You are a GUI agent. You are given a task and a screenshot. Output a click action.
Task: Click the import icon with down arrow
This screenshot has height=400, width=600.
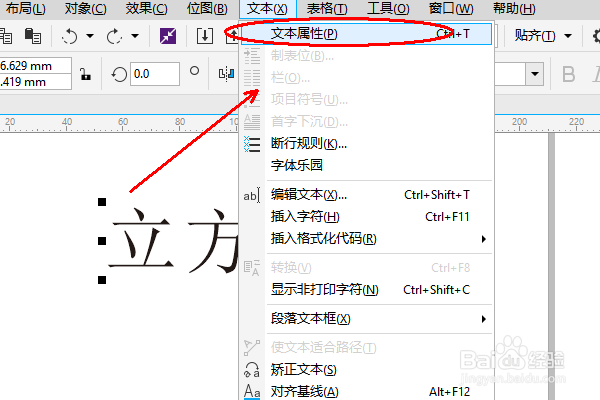[x=205, y=36]
